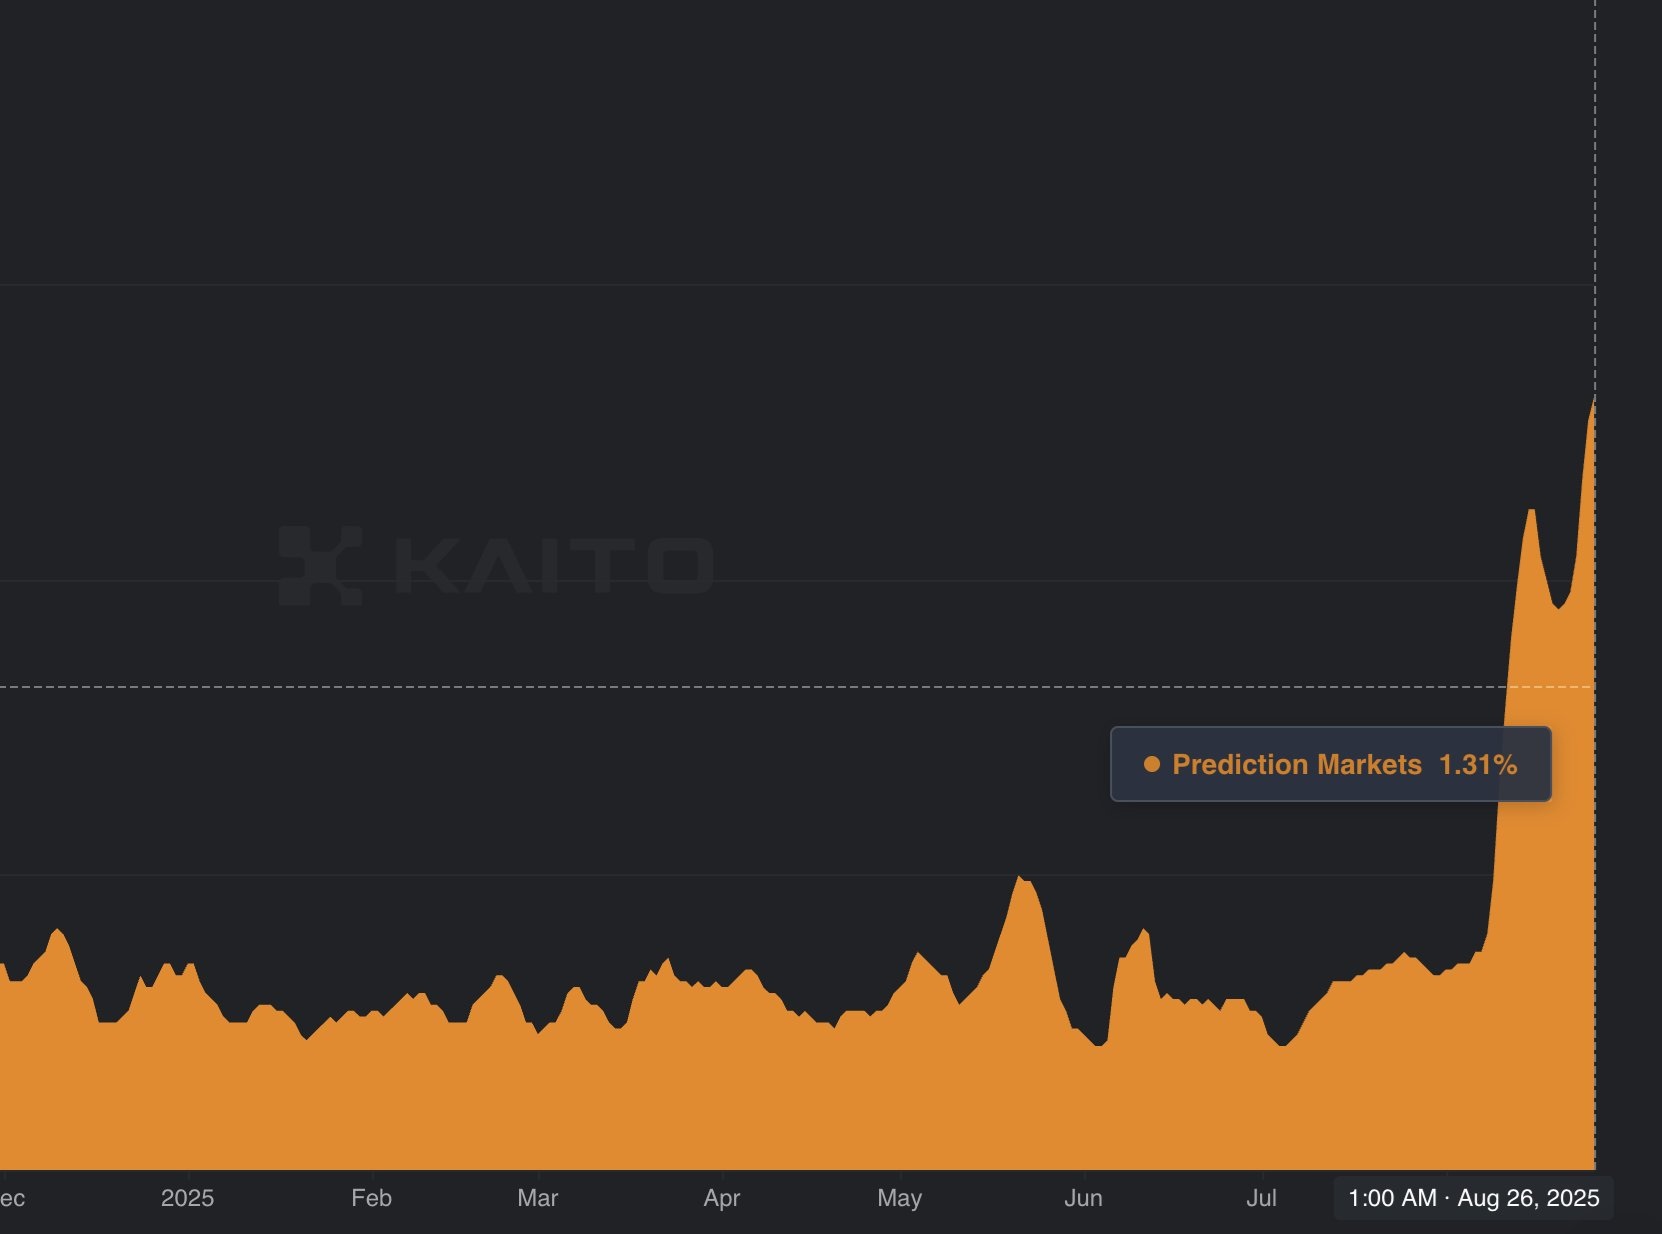
Task: Open the Prediction Markets tooltip details
Action: coord(1329,765)
